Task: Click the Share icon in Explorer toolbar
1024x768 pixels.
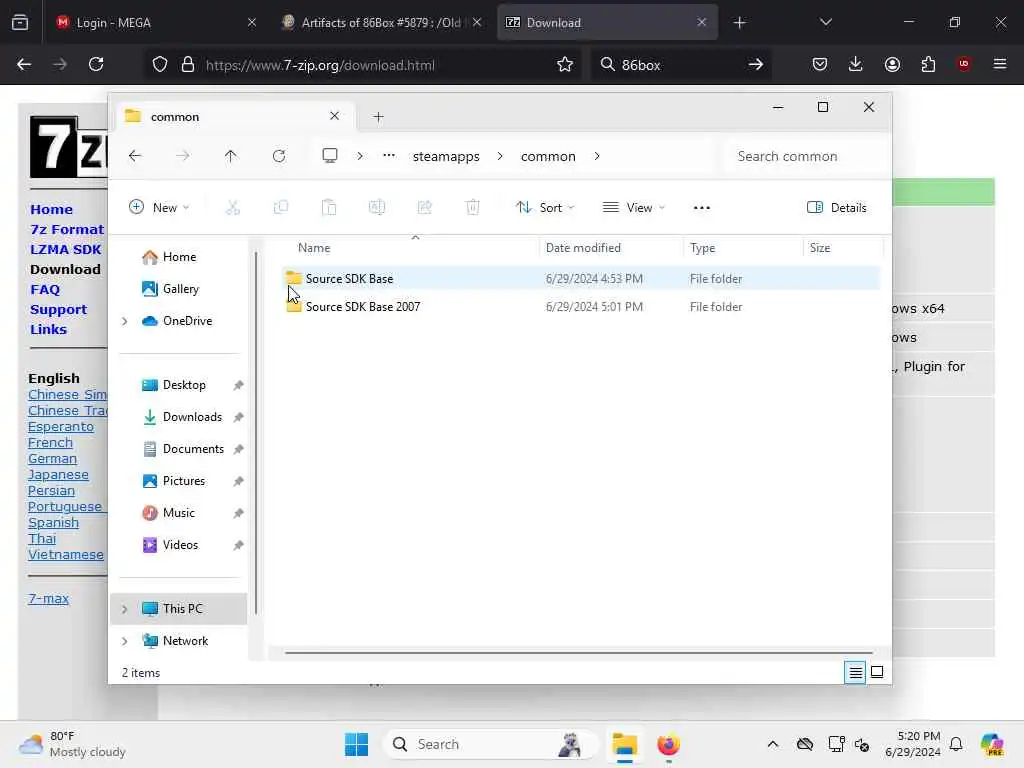Action: [424, 208]
